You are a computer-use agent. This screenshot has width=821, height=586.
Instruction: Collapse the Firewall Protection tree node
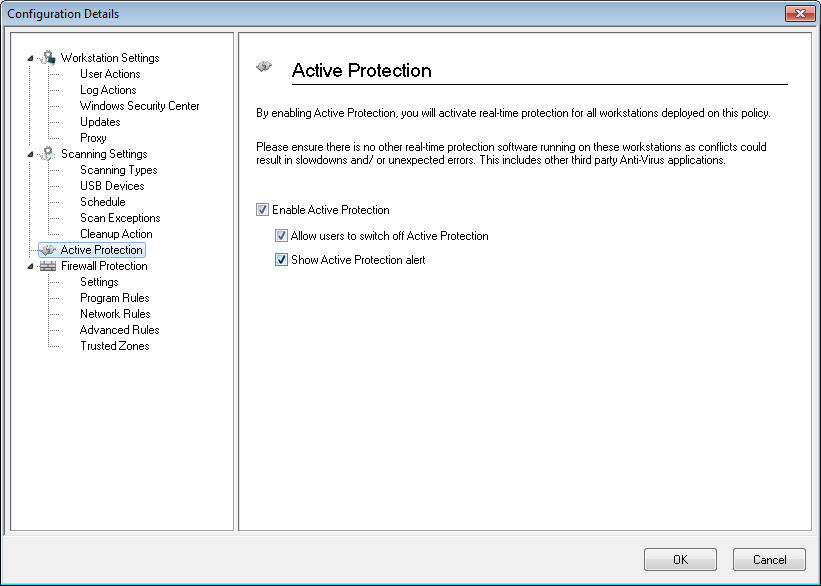click(x=30, y=266)
